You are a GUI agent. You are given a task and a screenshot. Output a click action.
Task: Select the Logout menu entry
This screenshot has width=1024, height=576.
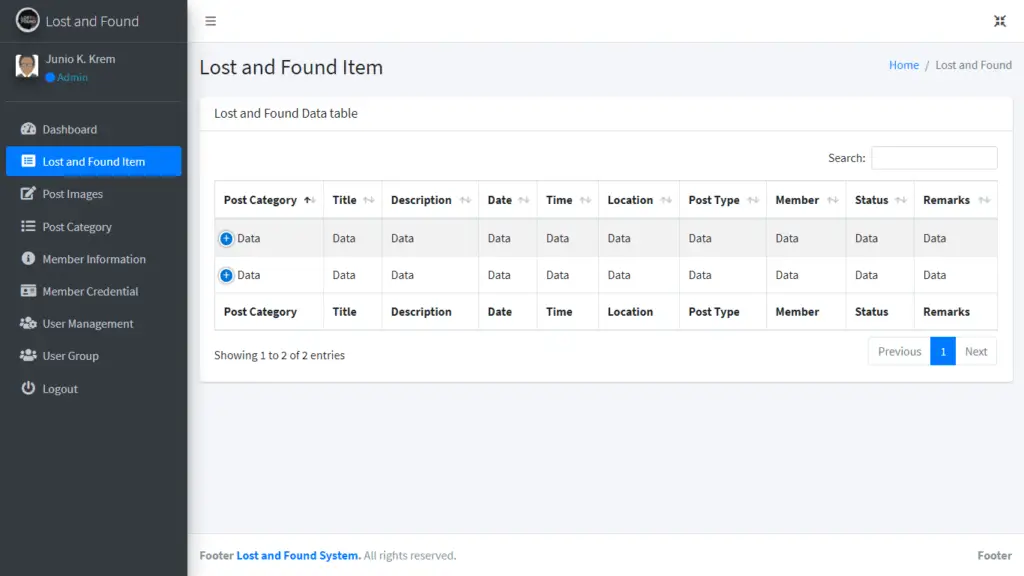click(93, 389)
